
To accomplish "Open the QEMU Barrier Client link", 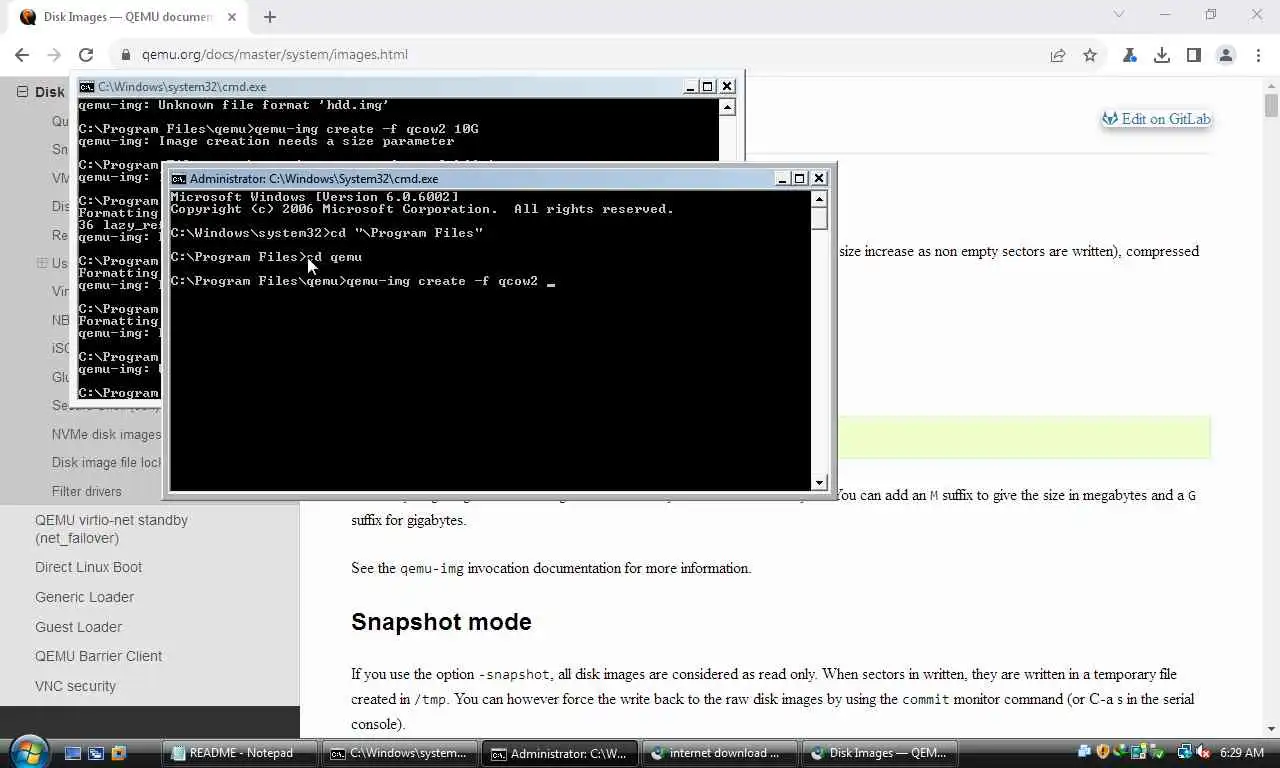I will coord(98,656).
